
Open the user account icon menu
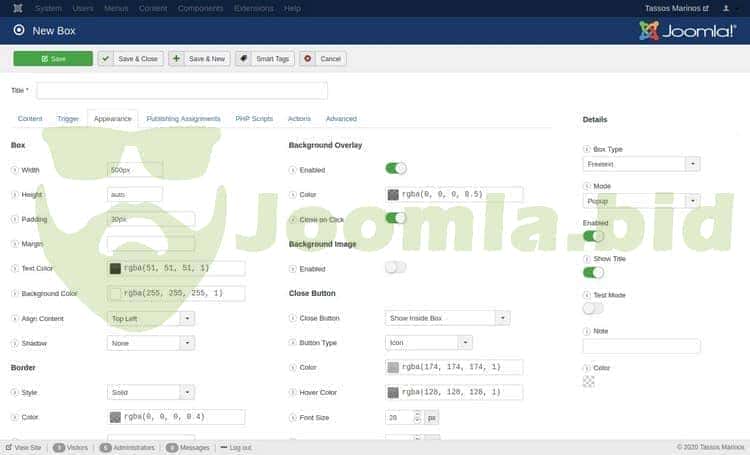725,8
